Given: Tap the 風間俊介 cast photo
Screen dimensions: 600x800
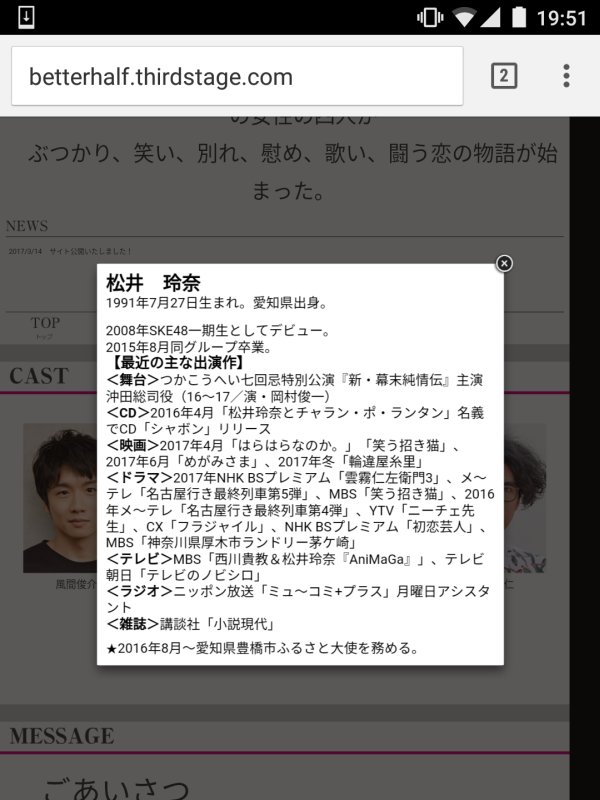Looking at the screenshot, I should pos(60,498).
